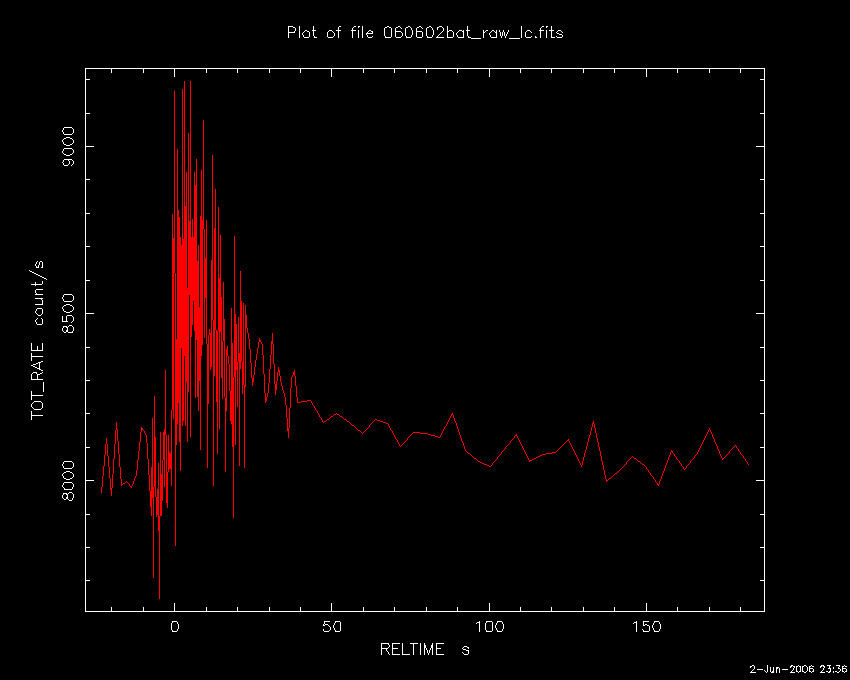The width and height of the screenshot is (850, 680).
Task: Select the x-axis tick label 100
Action: pyautogui.click(x=489, y=627)
